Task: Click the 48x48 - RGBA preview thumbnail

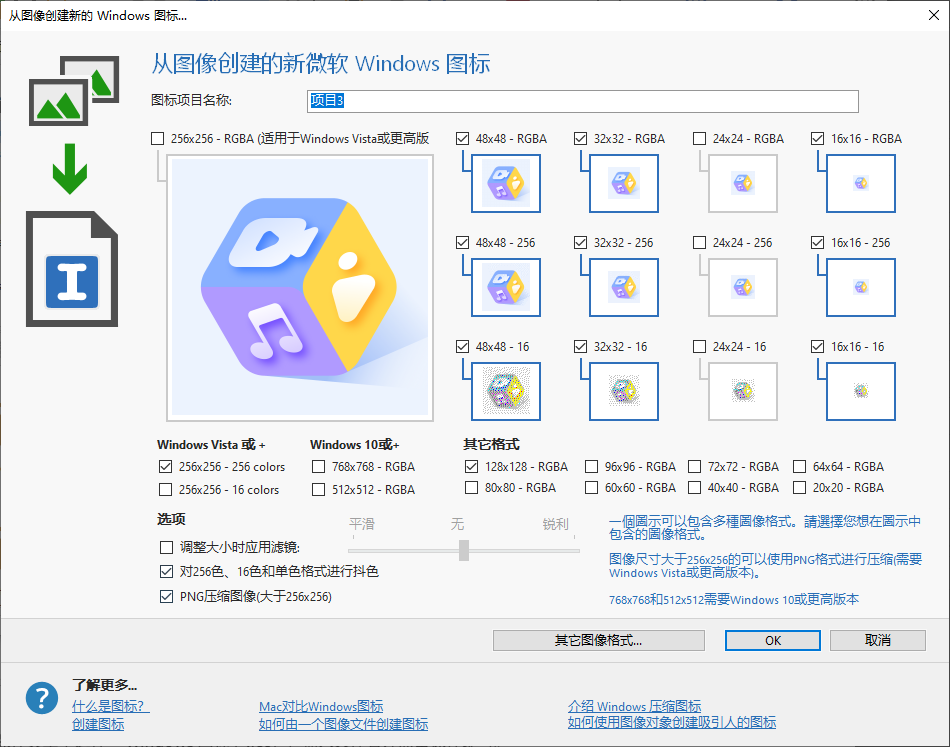Action: click(x=505, y=183)
